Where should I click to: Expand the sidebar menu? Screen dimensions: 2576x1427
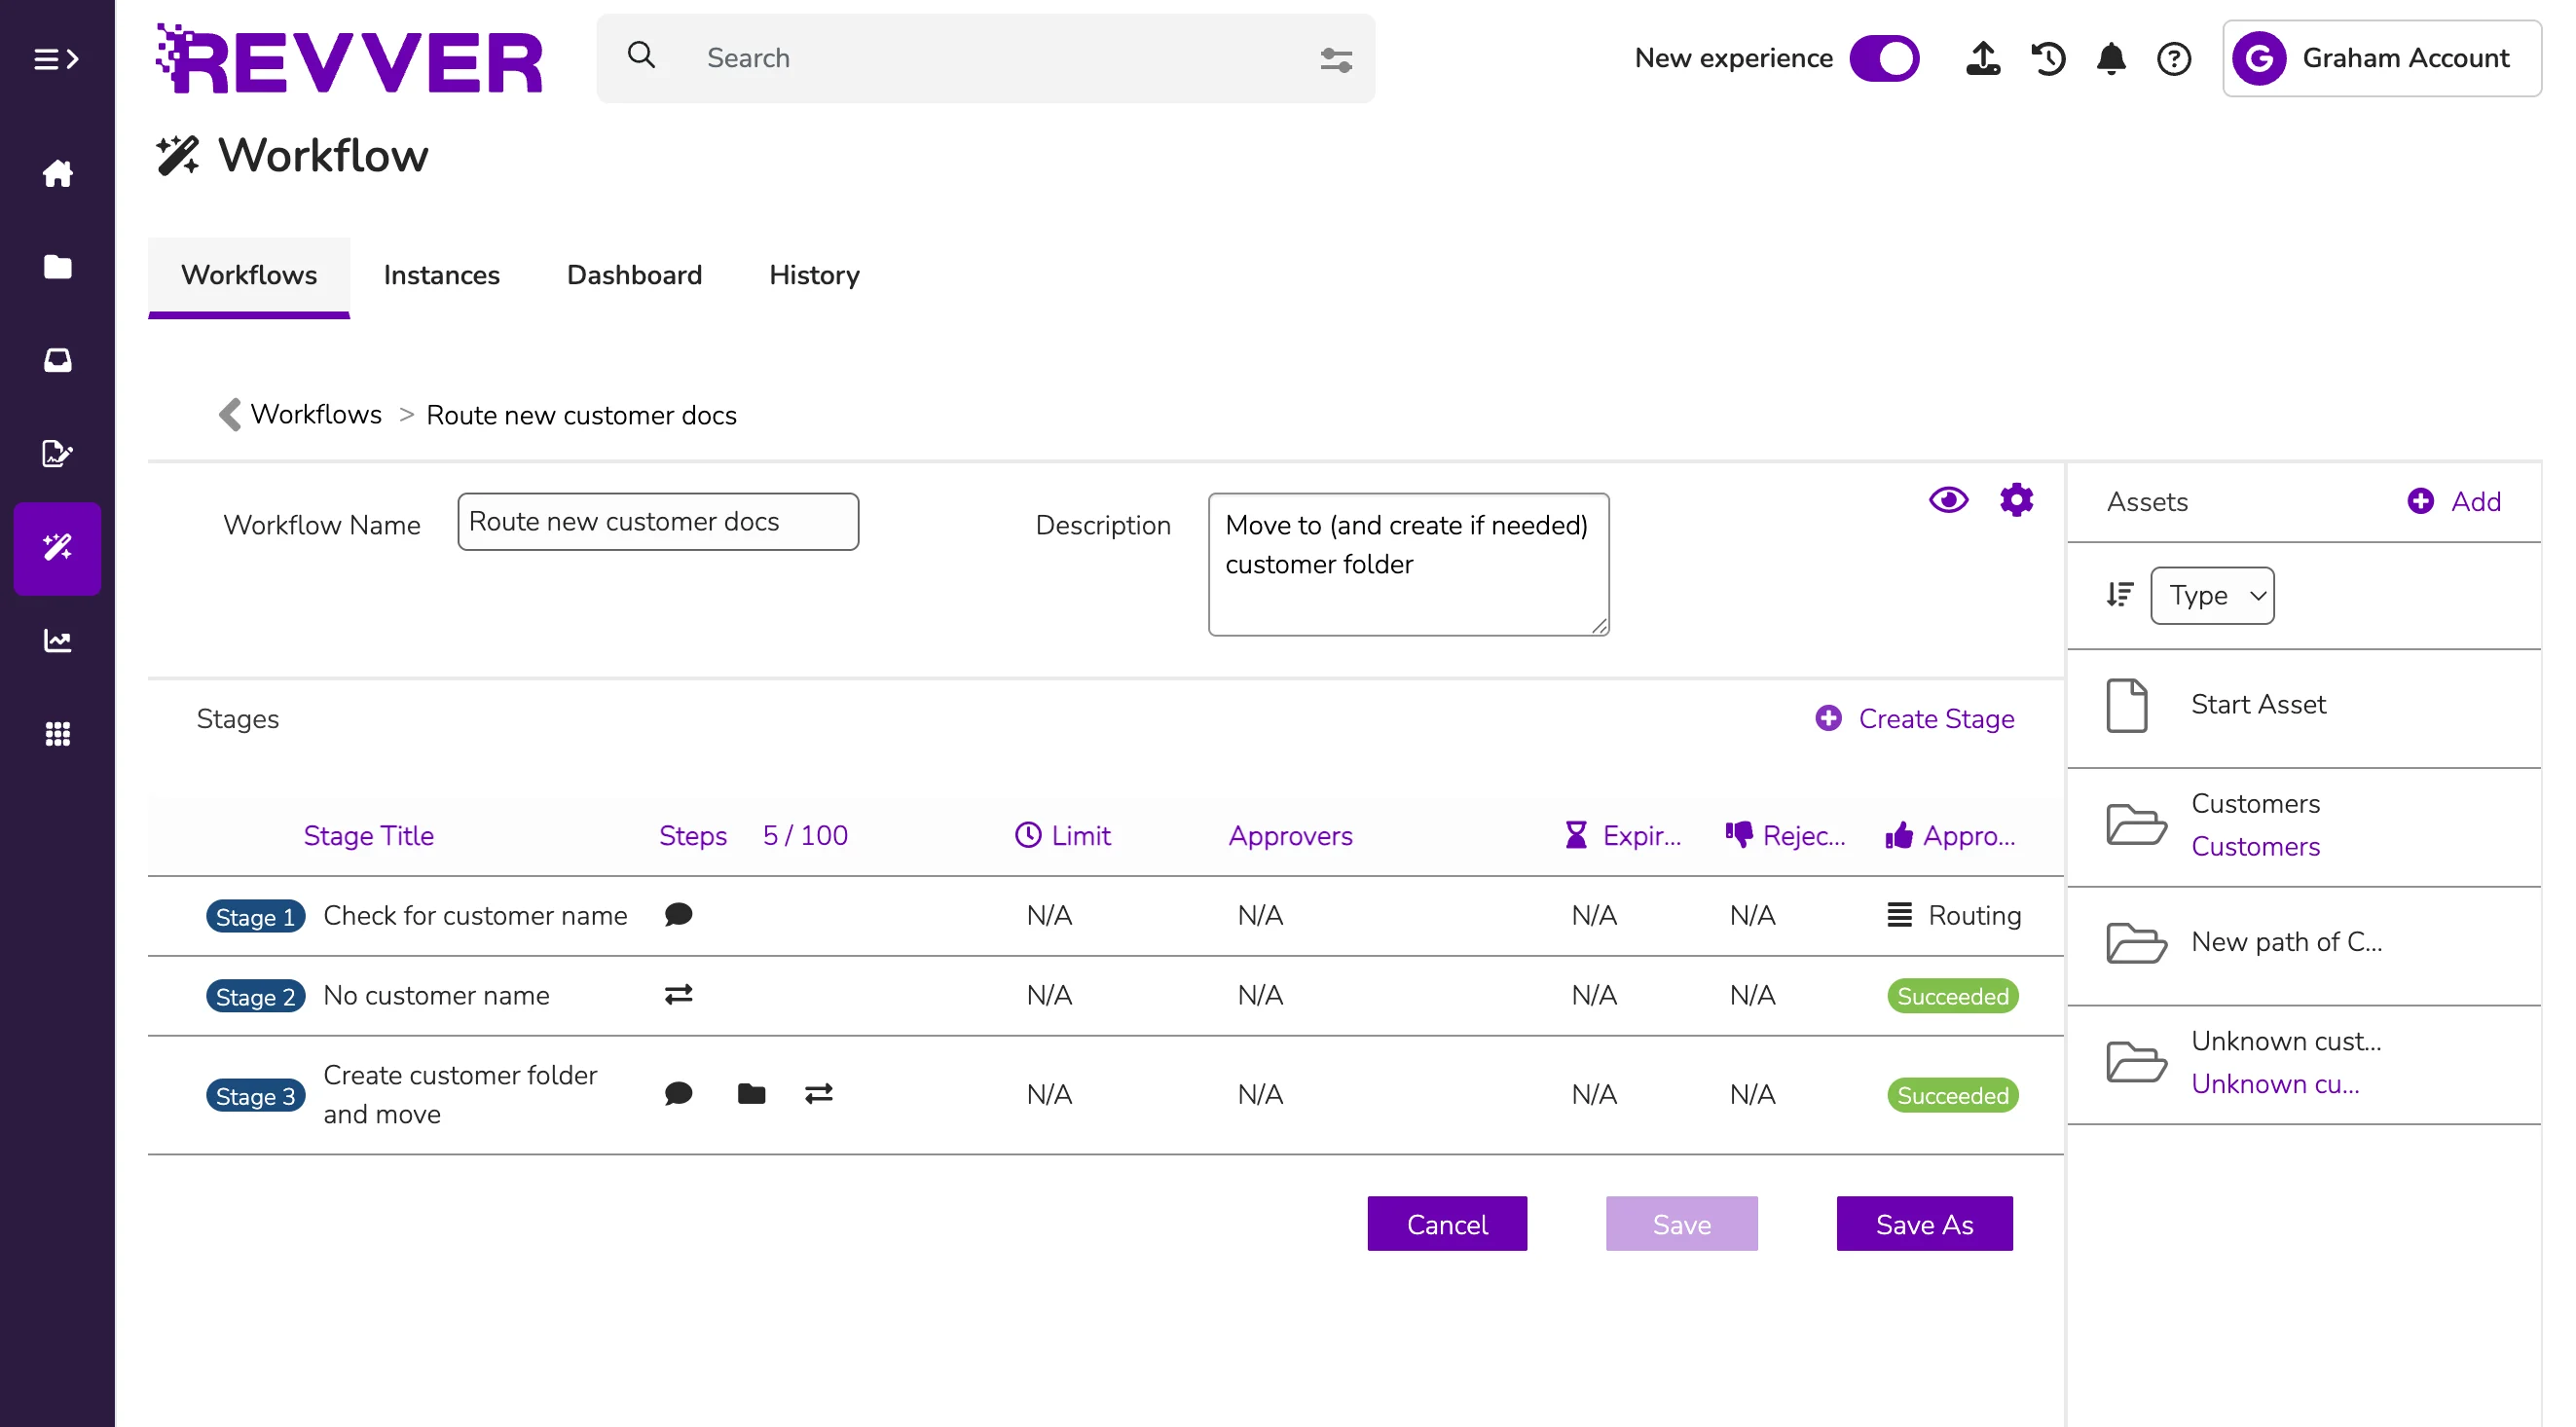click(56, 59)
